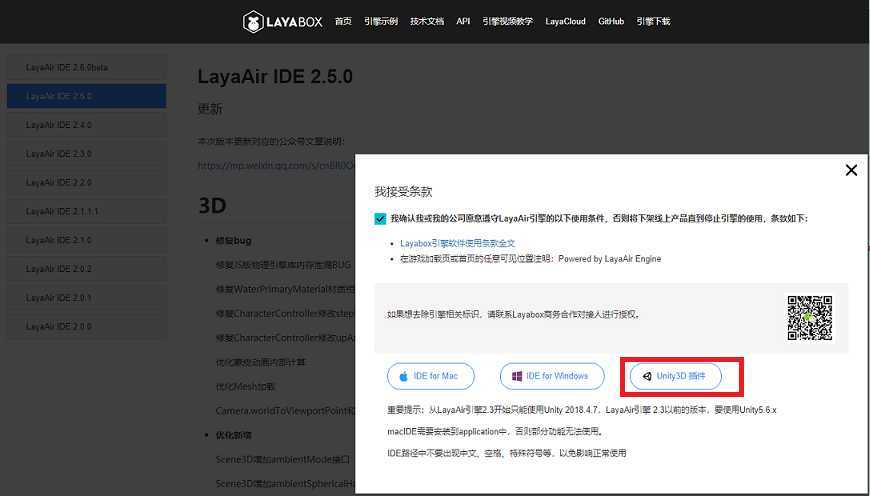Click the 优化新增 bullet heading

point(234,435)
